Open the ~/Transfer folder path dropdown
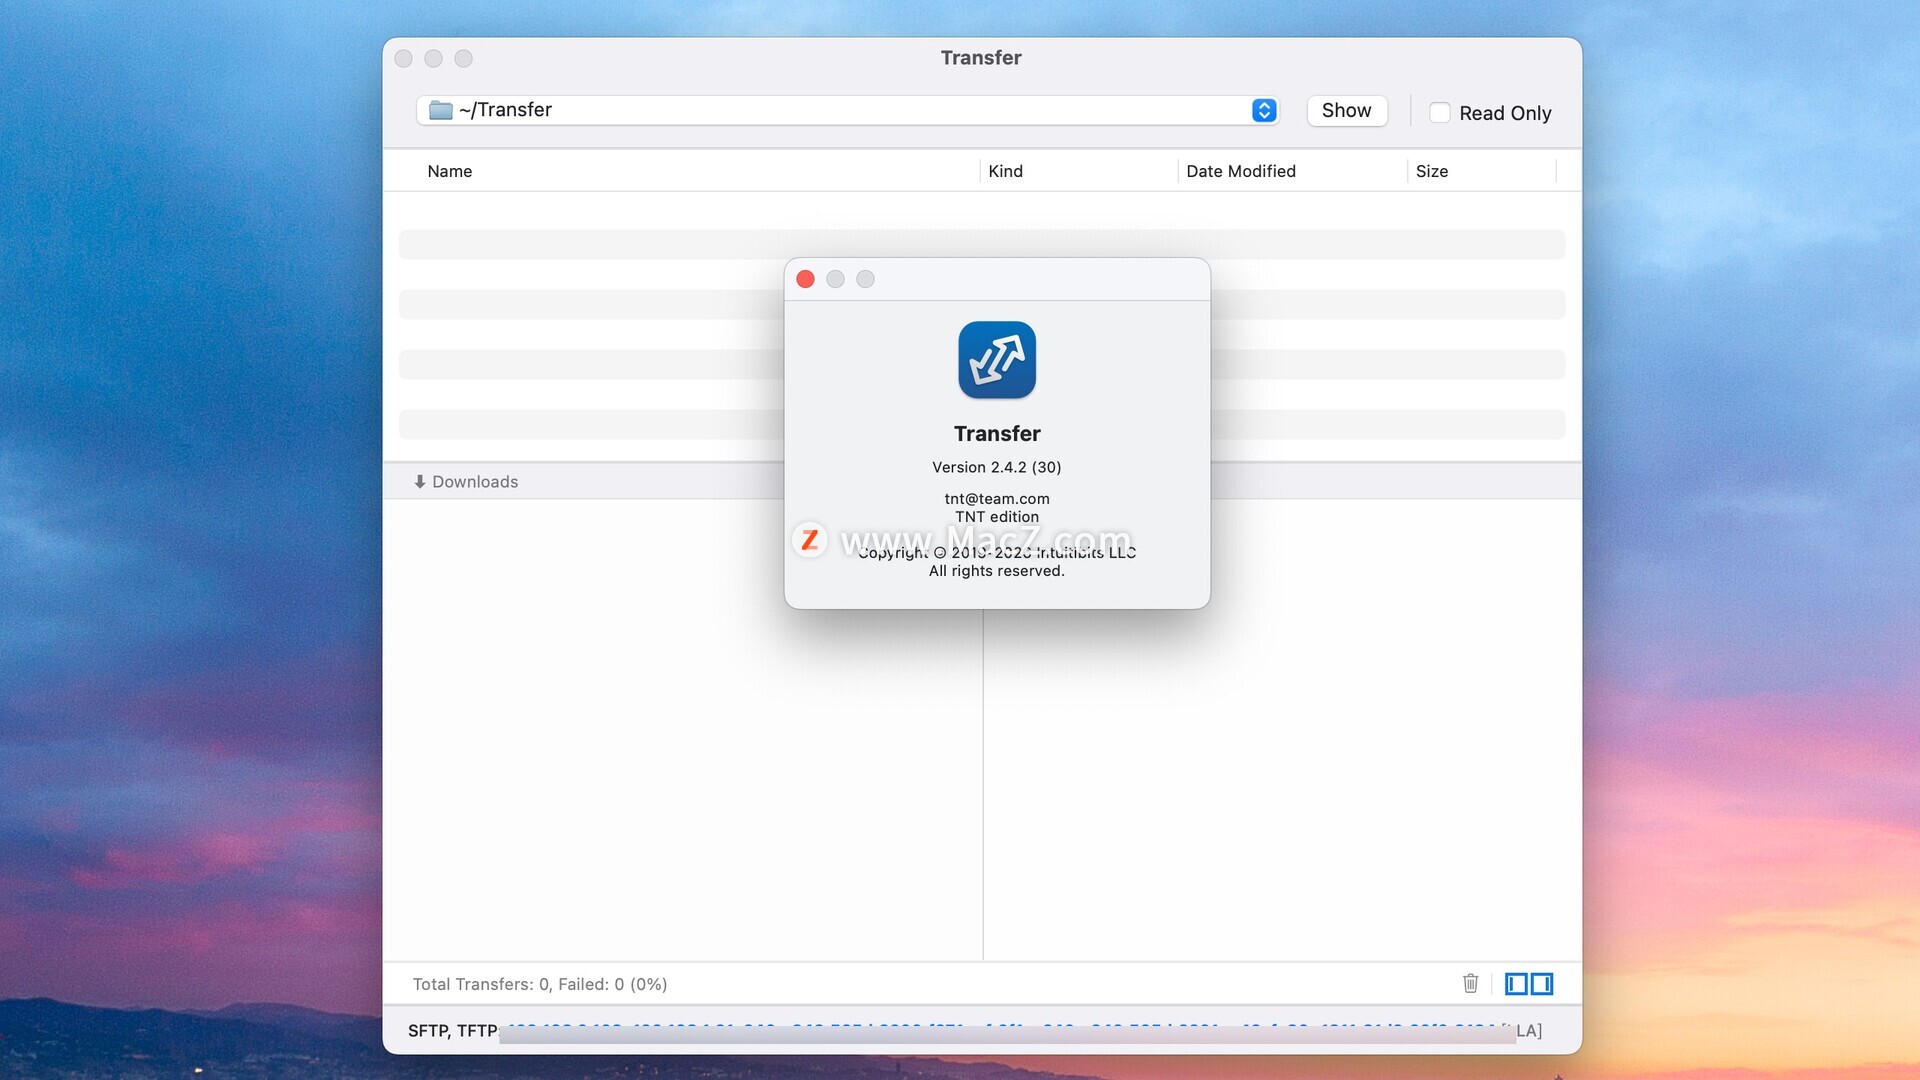Viewport: 1920px width, 1080px height. point(1264,110)
